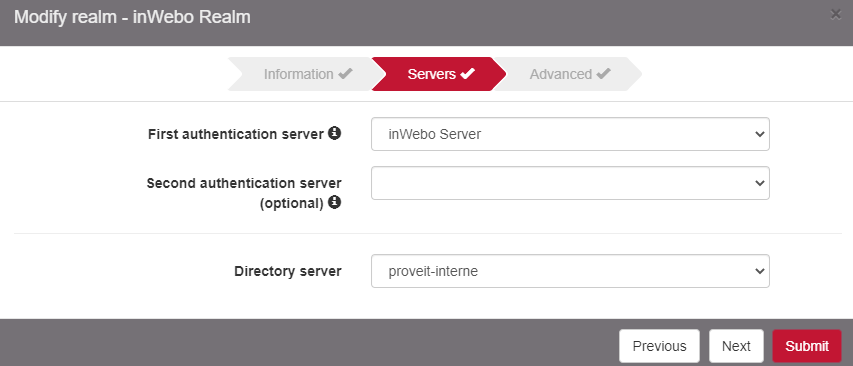Click the Next button
This screenshot has height=366, width=853.
pyautogui.click(x=736, y=346)
